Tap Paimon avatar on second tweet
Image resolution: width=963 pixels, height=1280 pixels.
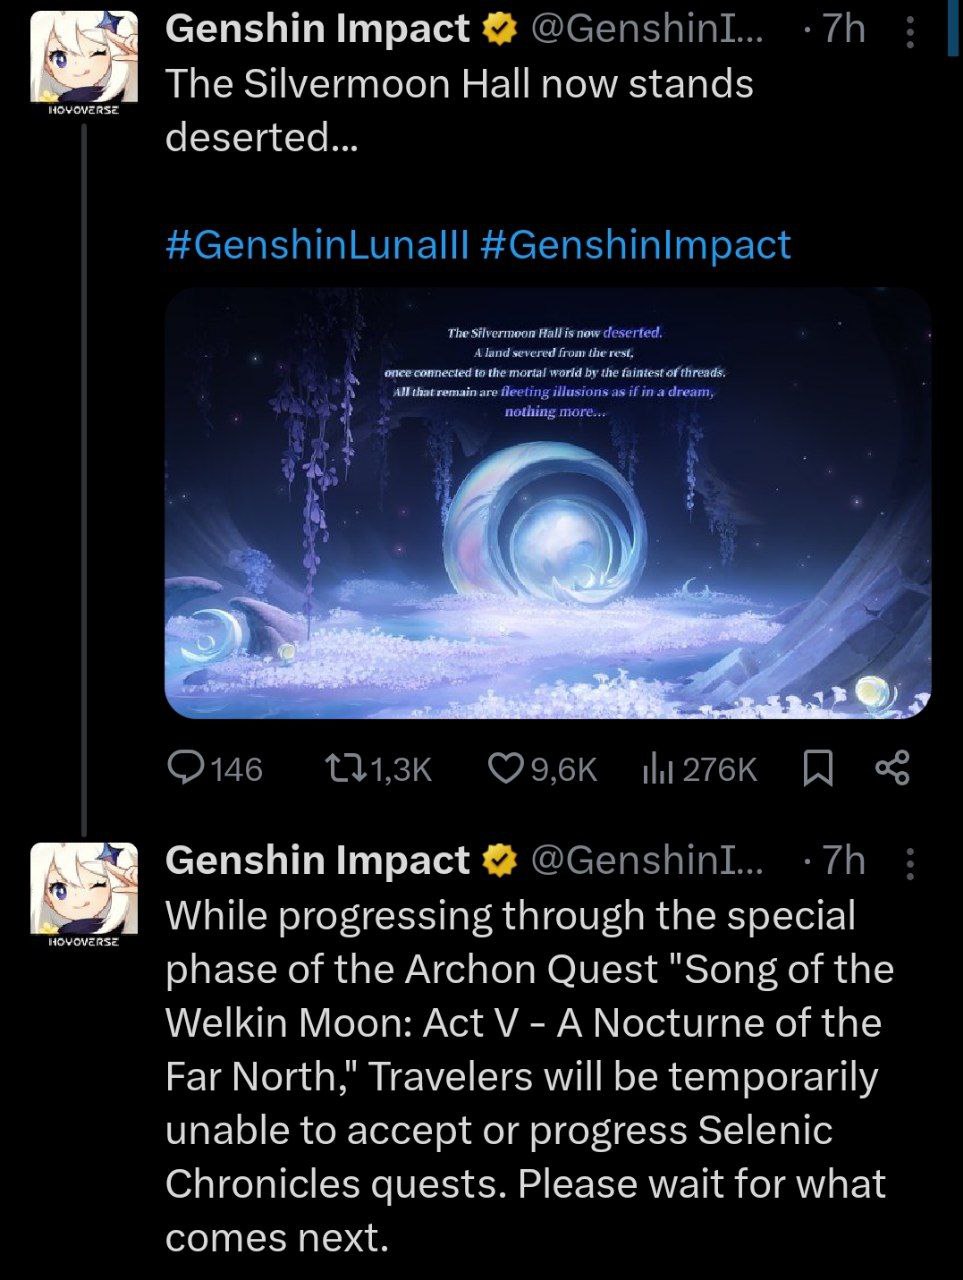pos(84,886)
